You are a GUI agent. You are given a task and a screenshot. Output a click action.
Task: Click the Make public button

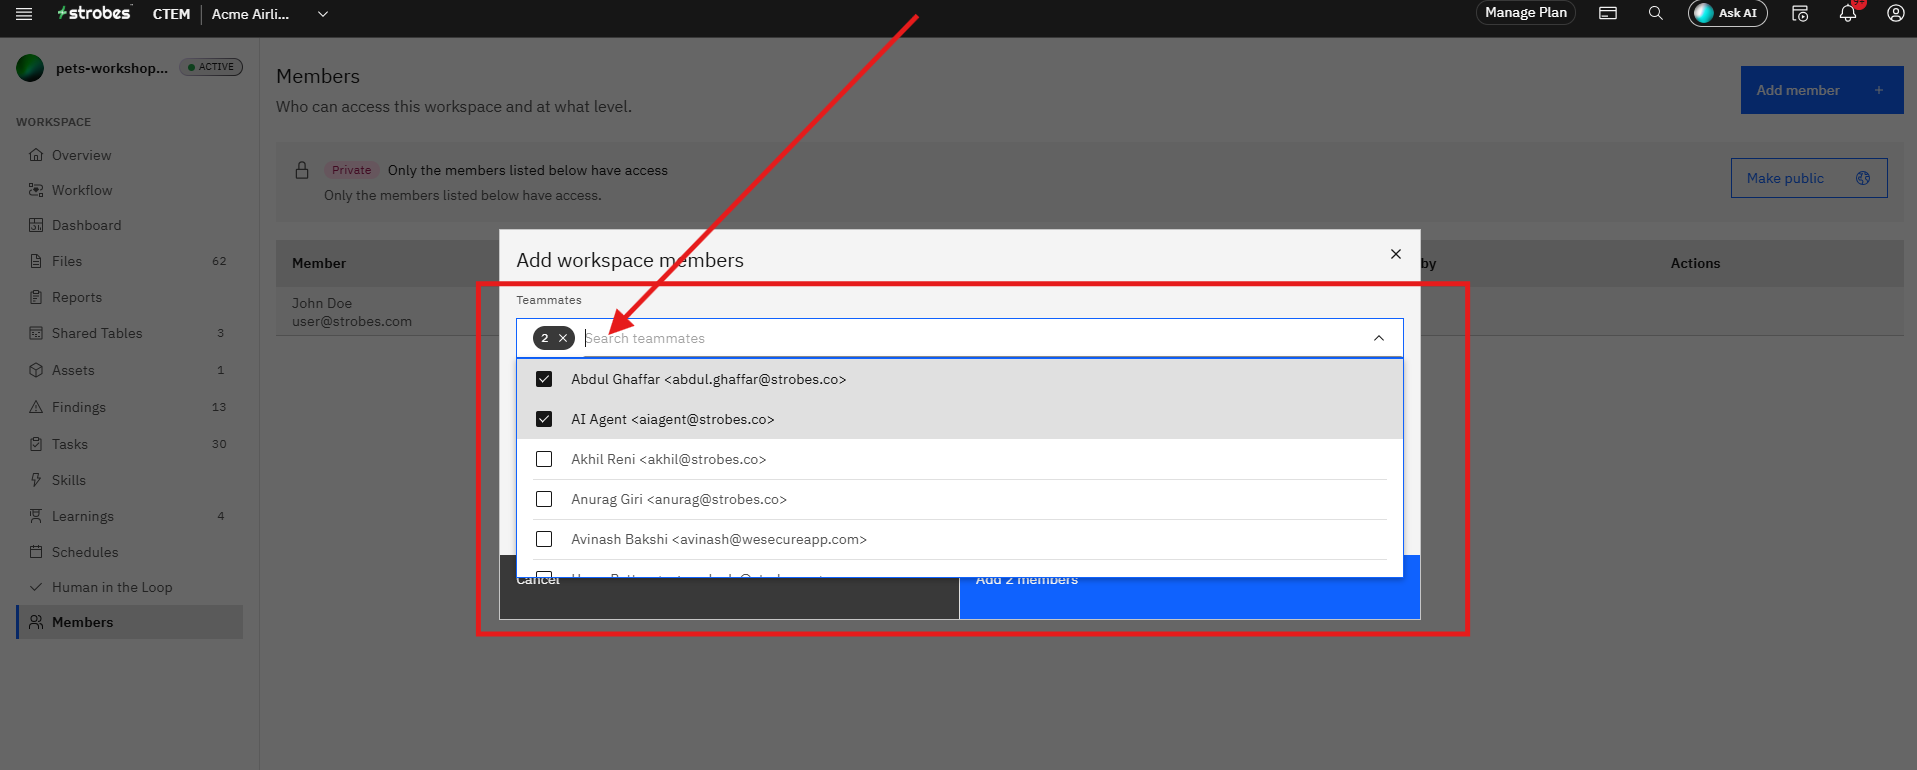click(1809, 178)
